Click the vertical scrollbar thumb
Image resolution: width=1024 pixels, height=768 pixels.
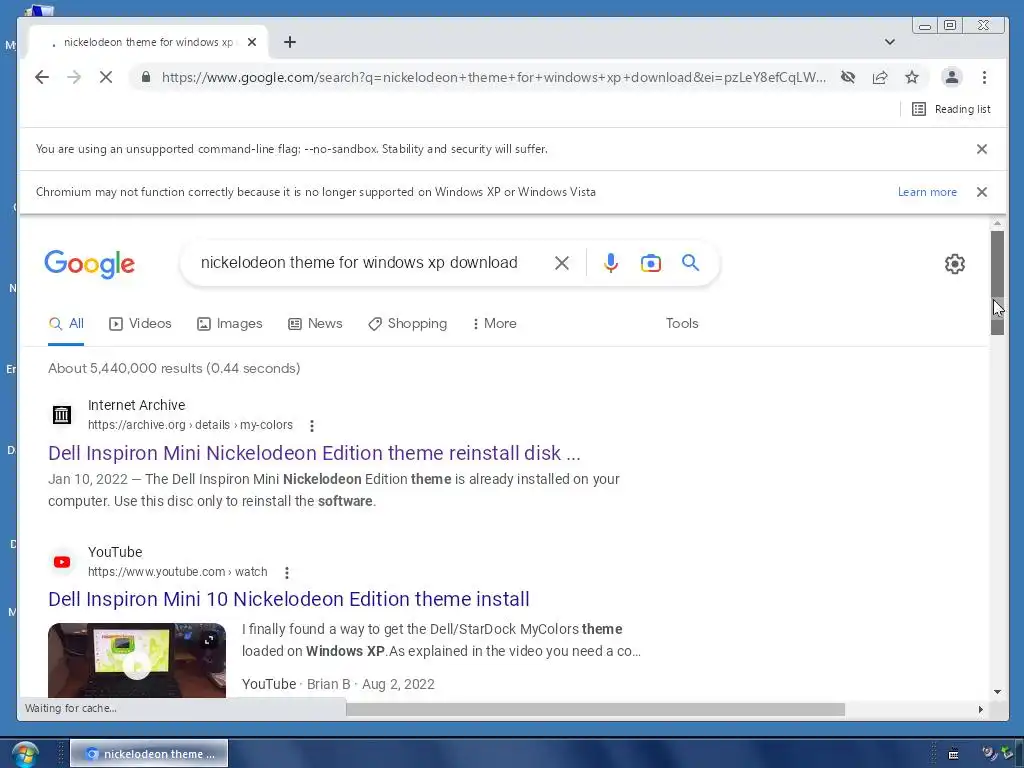pos(997,282)
